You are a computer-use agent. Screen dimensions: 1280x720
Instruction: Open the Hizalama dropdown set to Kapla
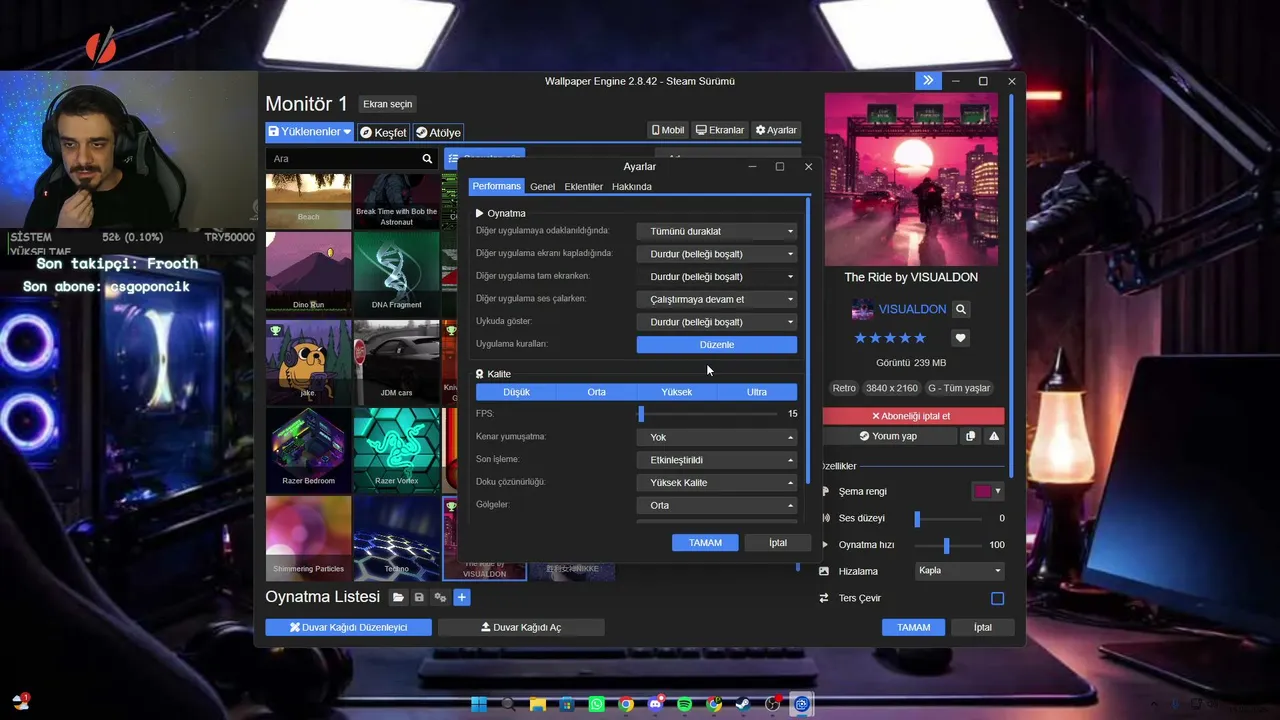click(960, 571)
